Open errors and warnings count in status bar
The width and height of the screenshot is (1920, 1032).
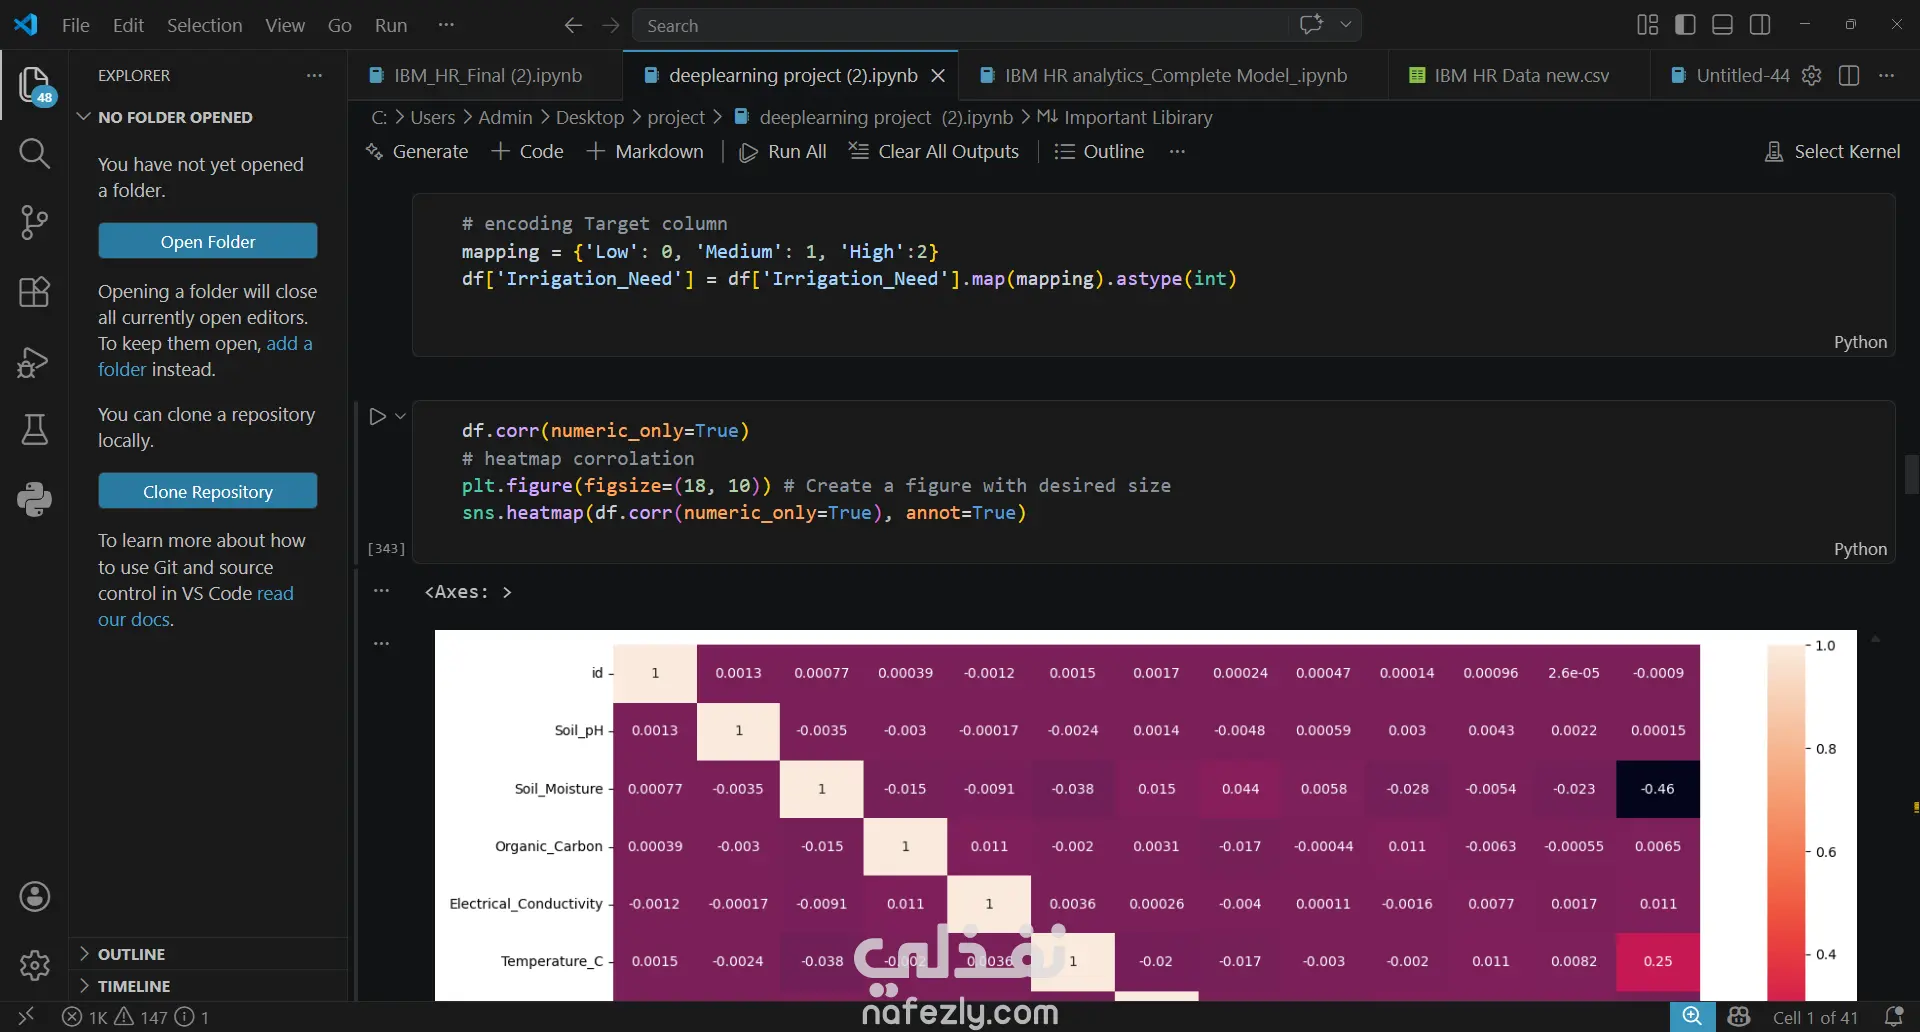coord(135,1017)
